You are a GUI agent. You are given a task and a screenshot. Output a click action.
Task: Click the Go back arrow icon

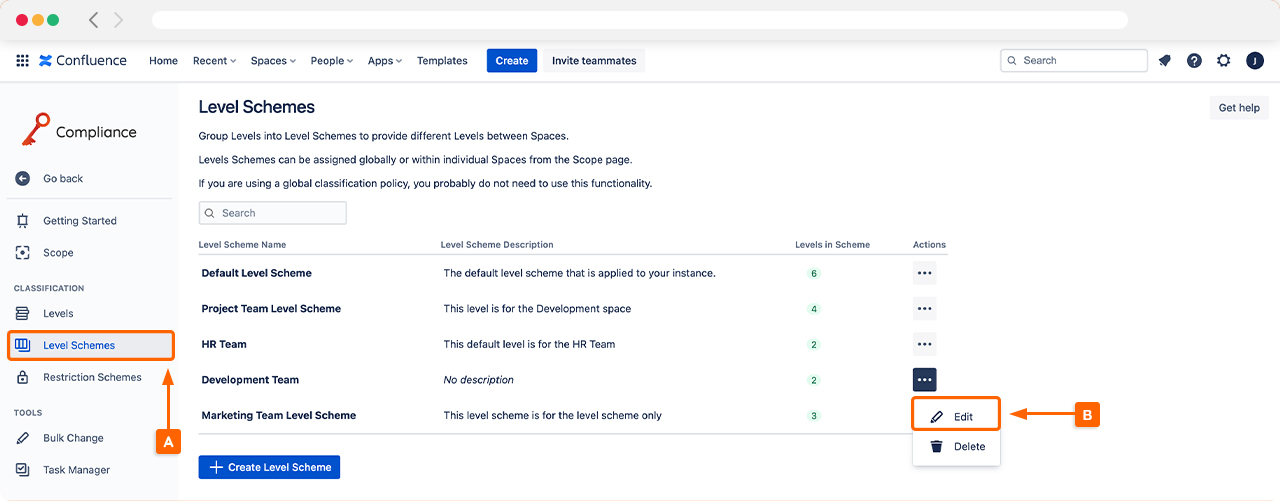point(23,179)
